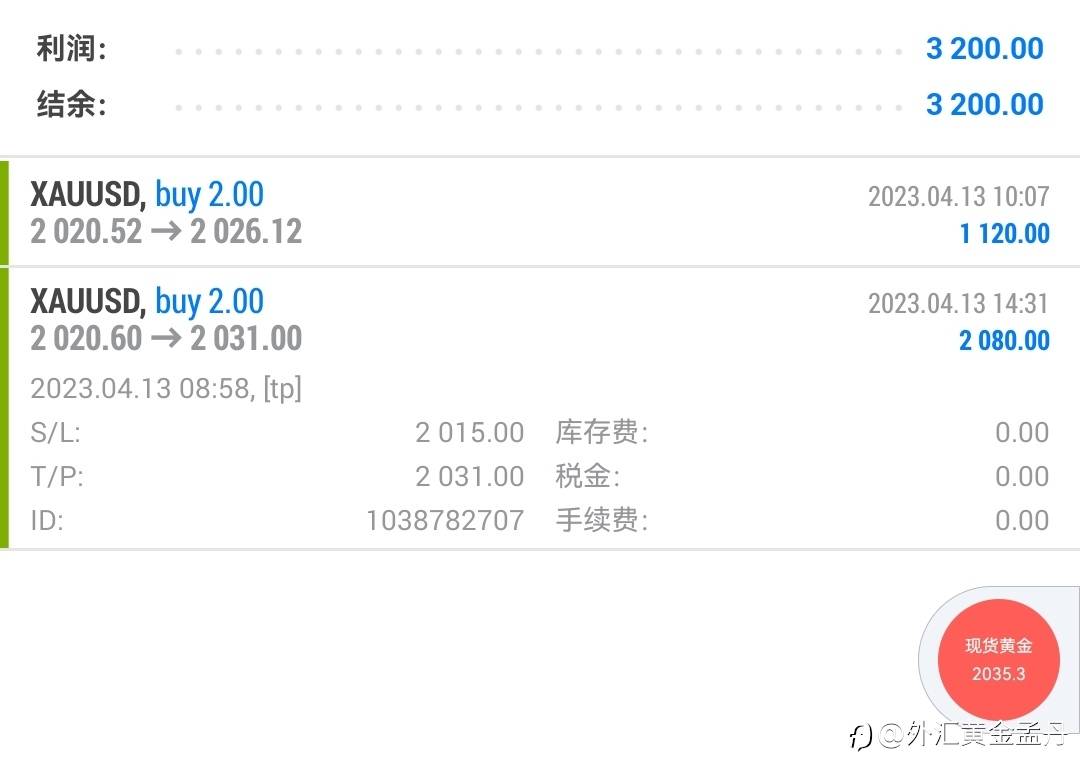Image resolution: width=1080 pixels, height=781 pixels.
Task: Tap the balance value next to 结余
Action: pyautogui.click(x=984, y=104)
